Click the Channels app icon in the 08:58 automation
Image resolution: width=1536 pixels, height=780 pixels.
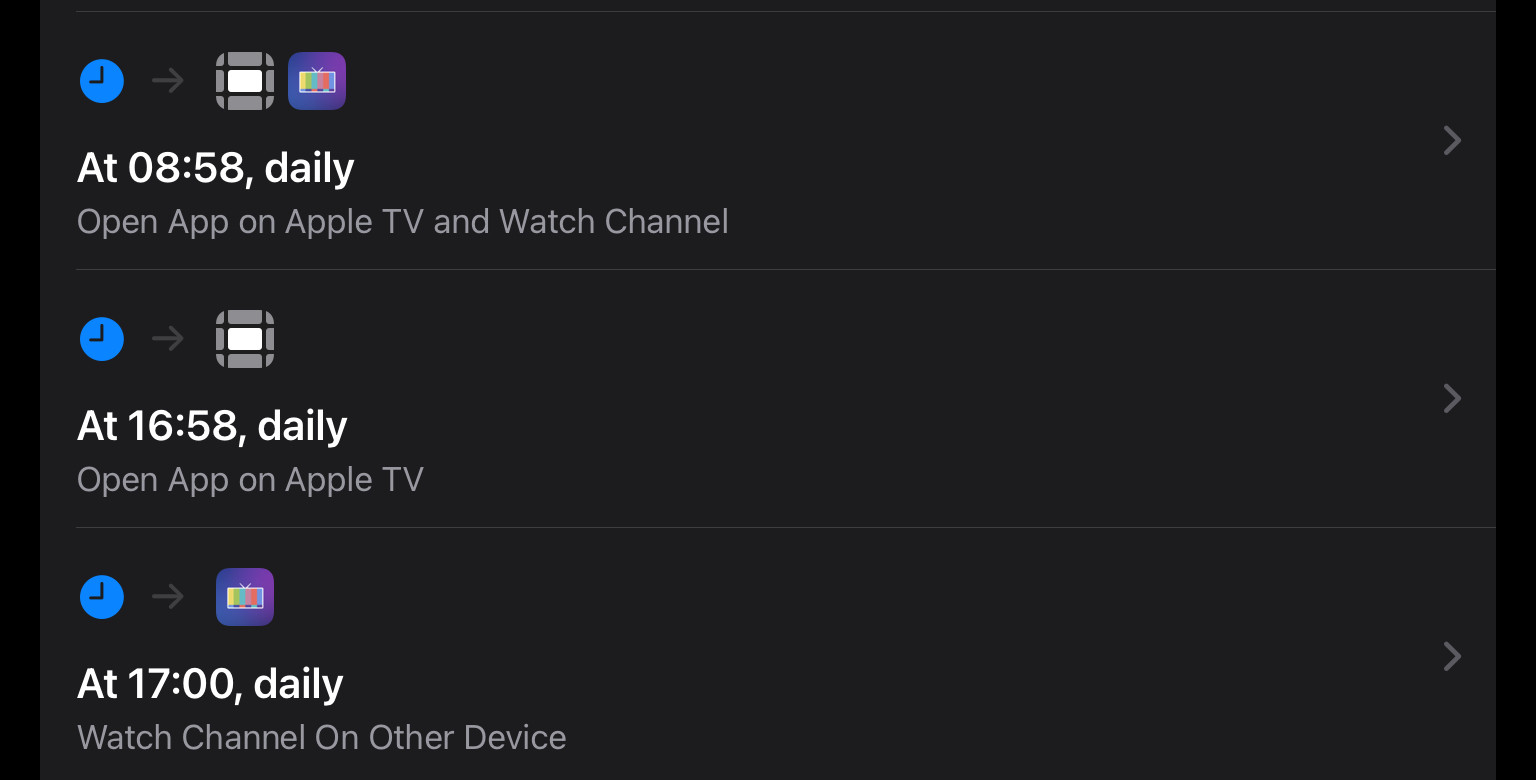pos(317,81)
